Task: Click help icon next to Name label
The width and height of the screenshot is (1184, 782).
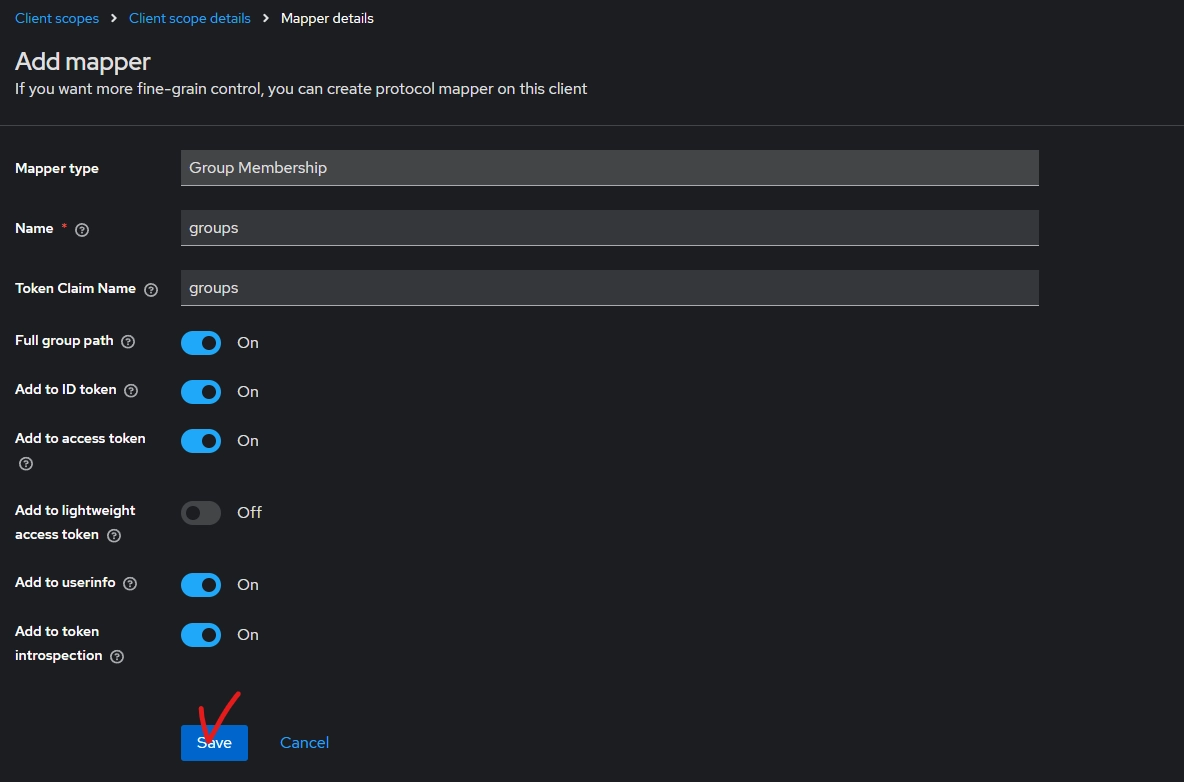Action: (82, 230)
